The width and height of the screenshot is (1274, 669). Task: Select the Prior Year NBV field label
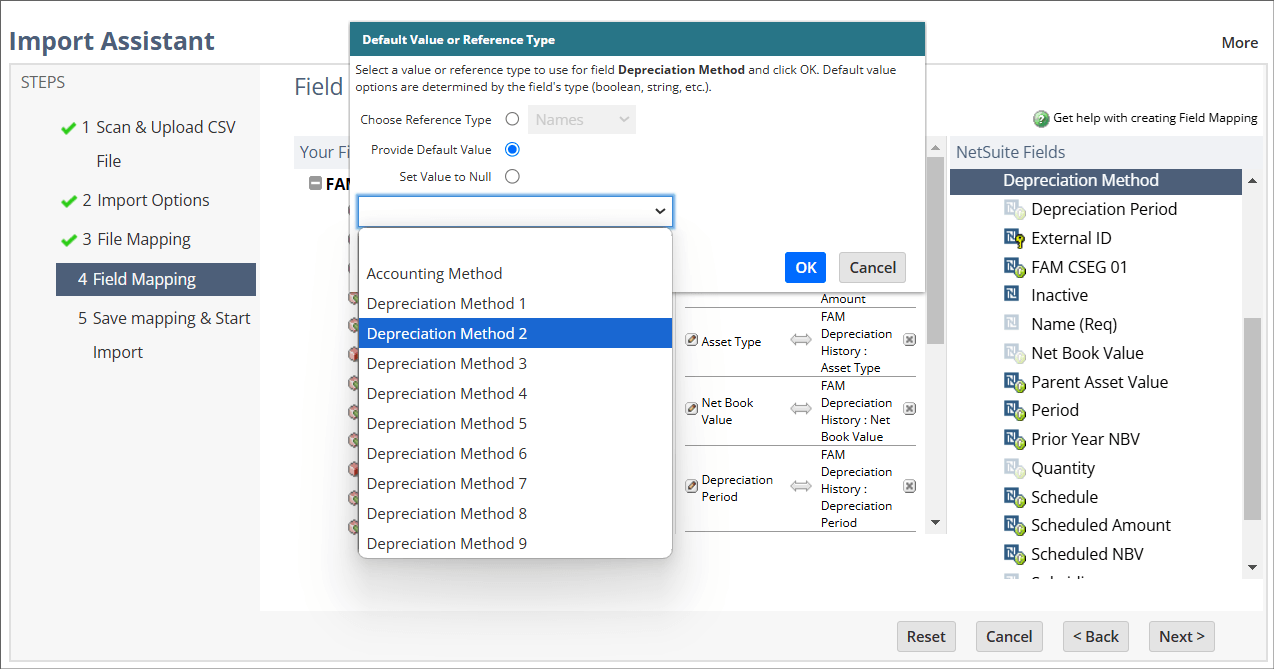point(1085,439)
